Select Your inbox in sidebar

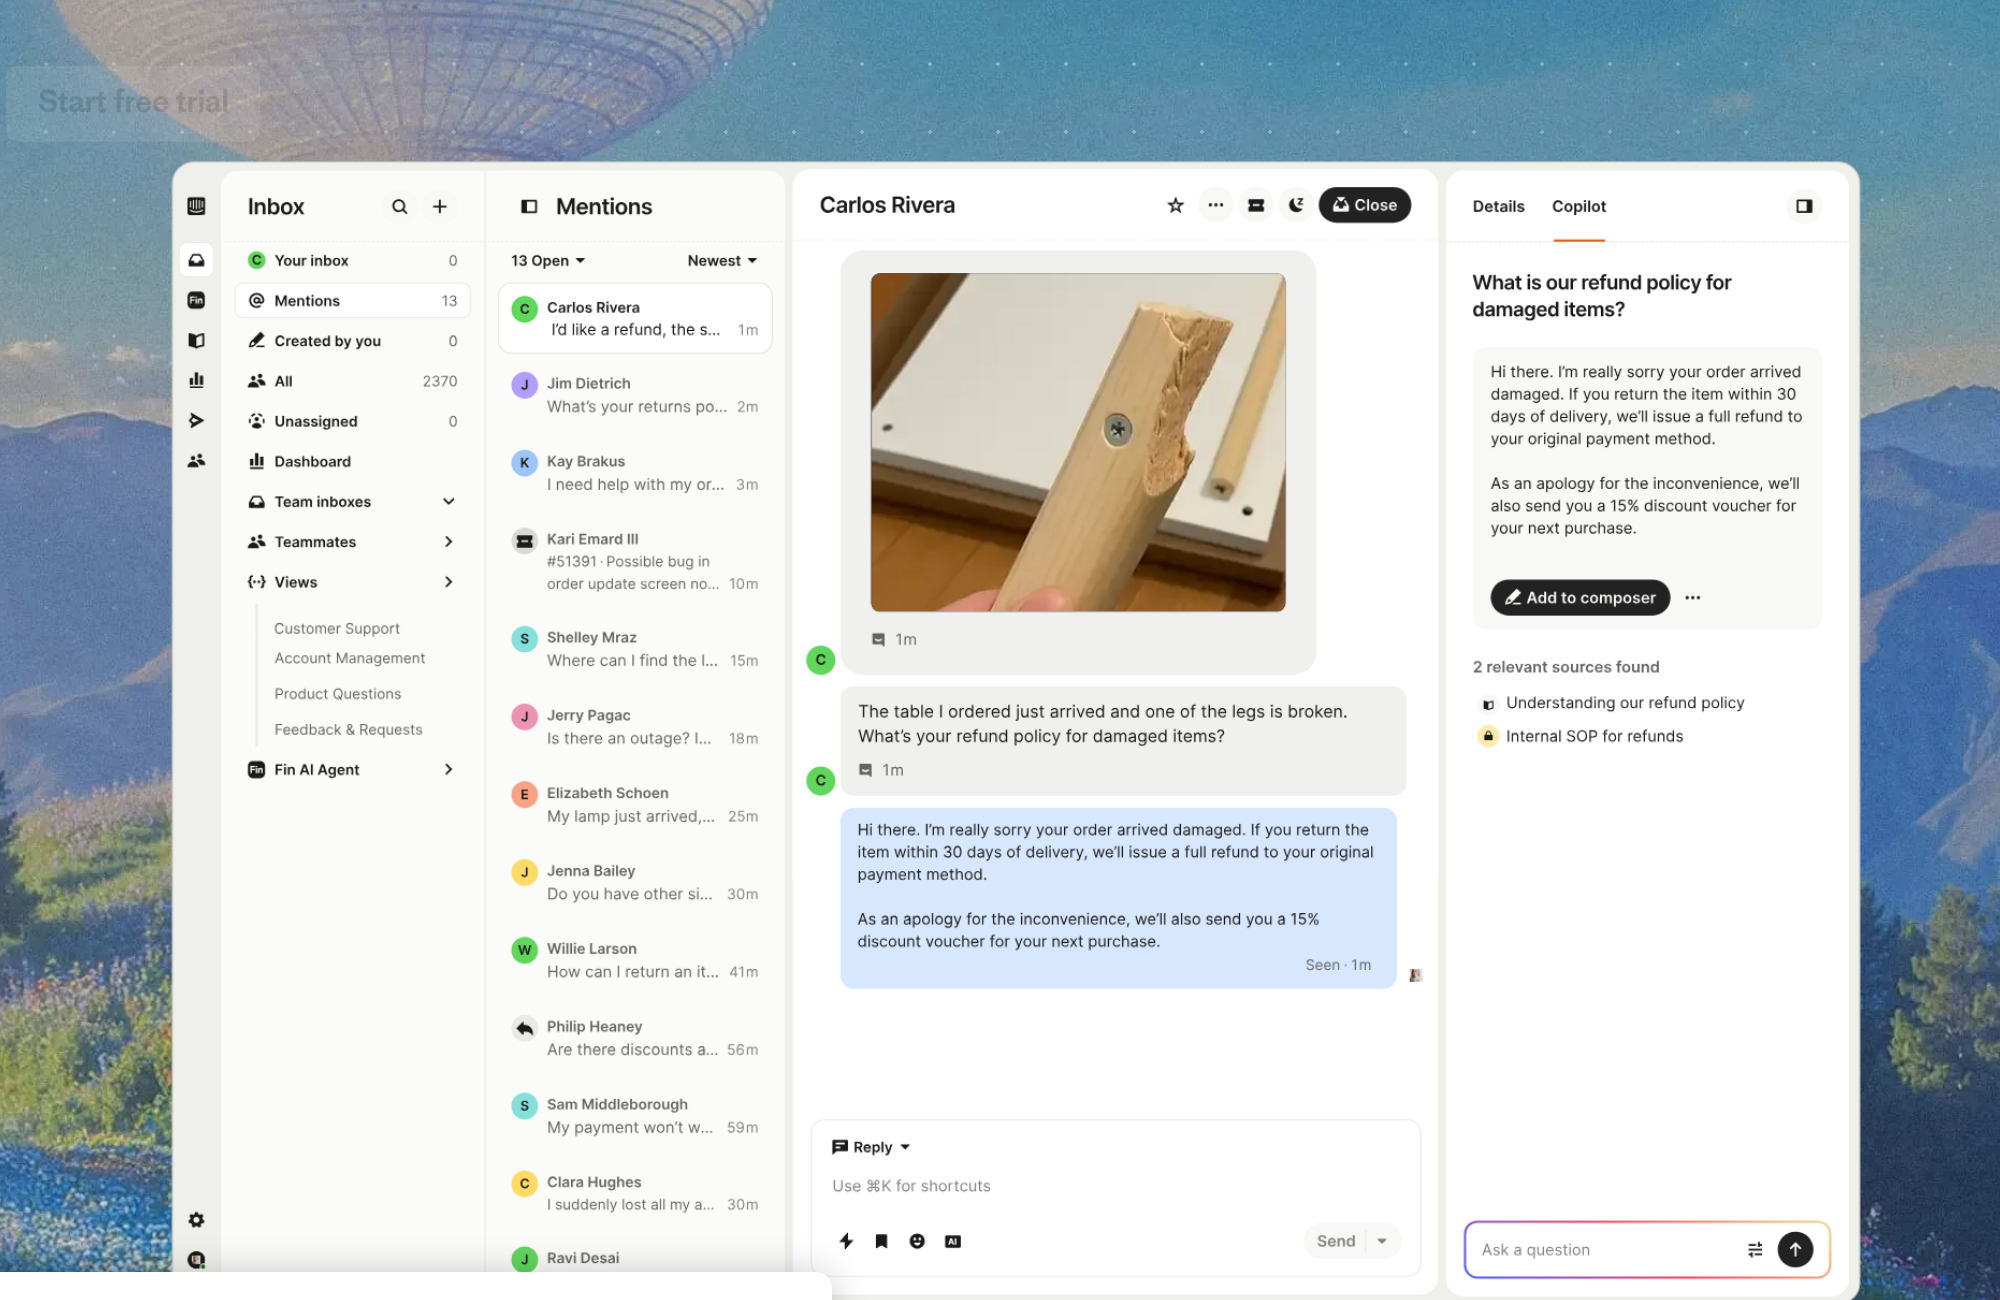pos(353,260)
